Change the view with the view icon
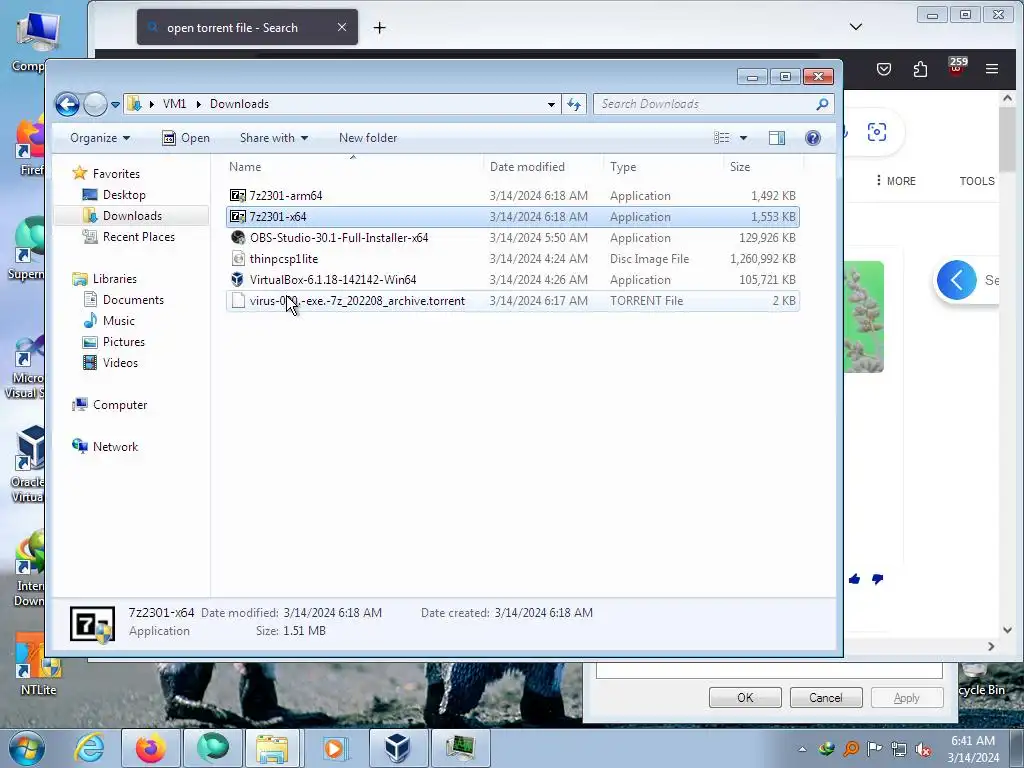 (722, 138)
